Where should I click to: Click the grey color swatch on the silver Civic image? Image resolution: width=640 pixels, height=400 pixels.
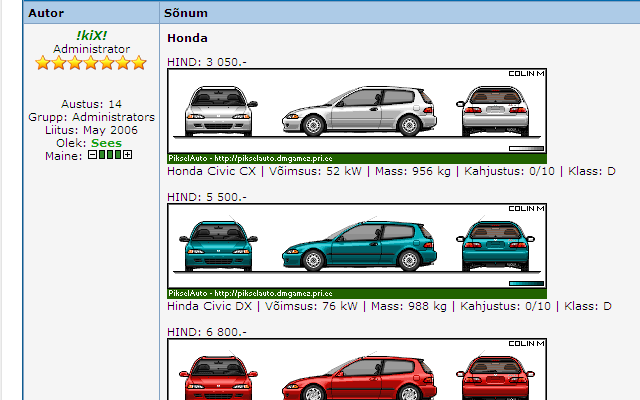coord(527,149)
